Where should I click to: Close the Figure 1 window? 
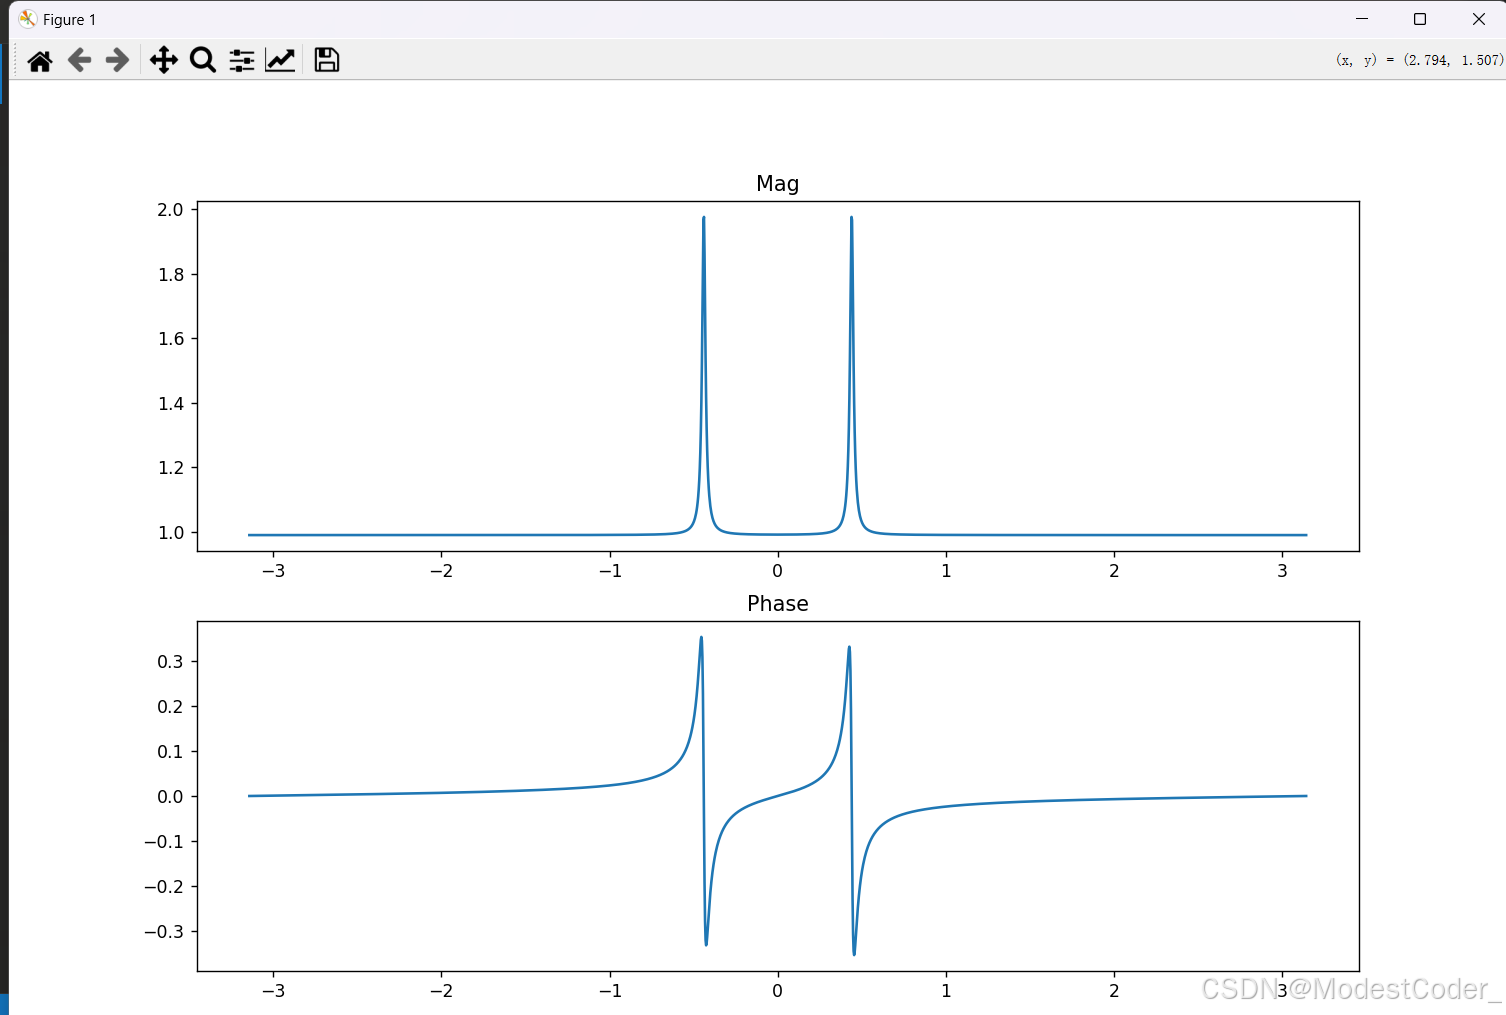(1479, 19)
